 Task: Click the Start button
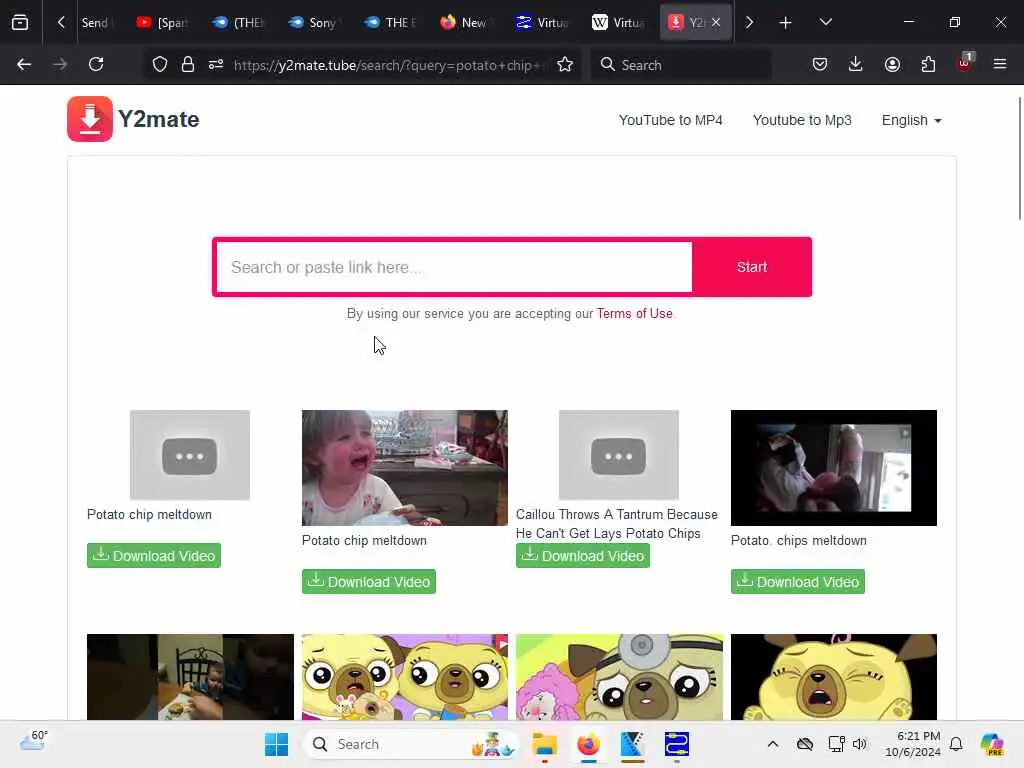pyautogui.click(x=752, y=267)
